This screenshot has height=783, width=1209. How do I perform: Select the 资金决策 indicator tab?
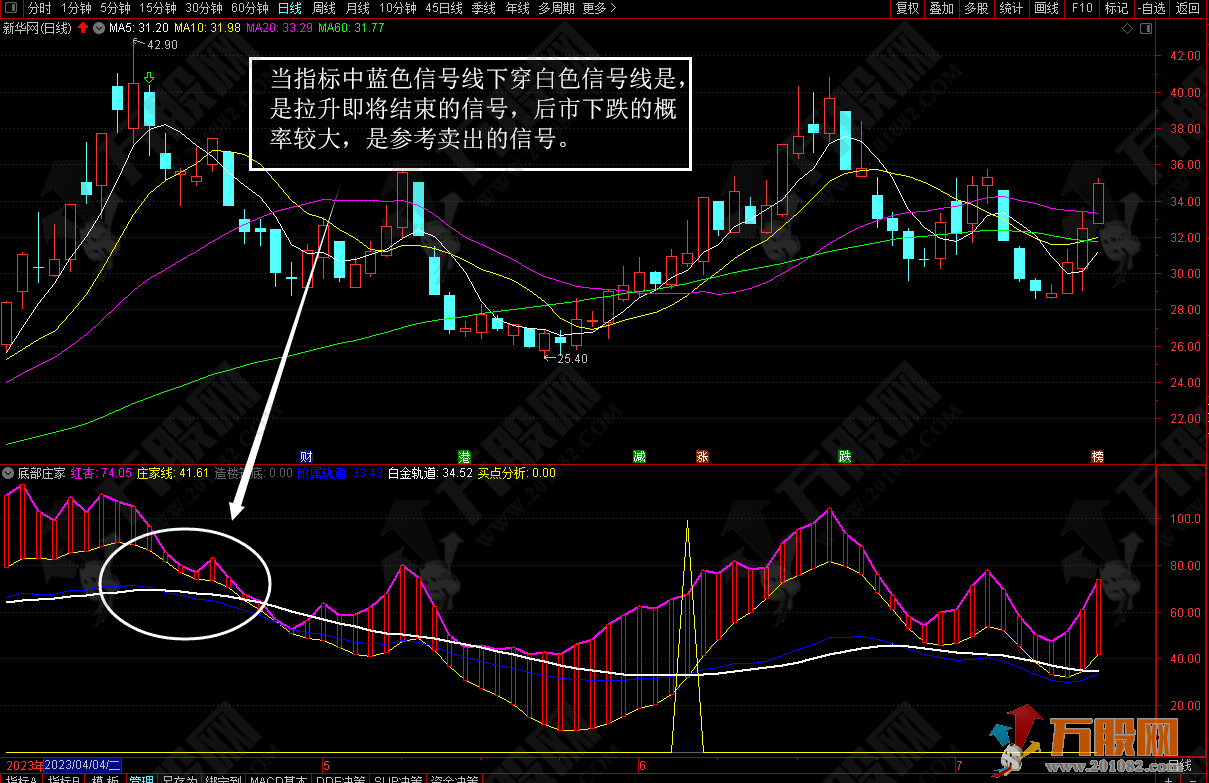coord(455,778)
